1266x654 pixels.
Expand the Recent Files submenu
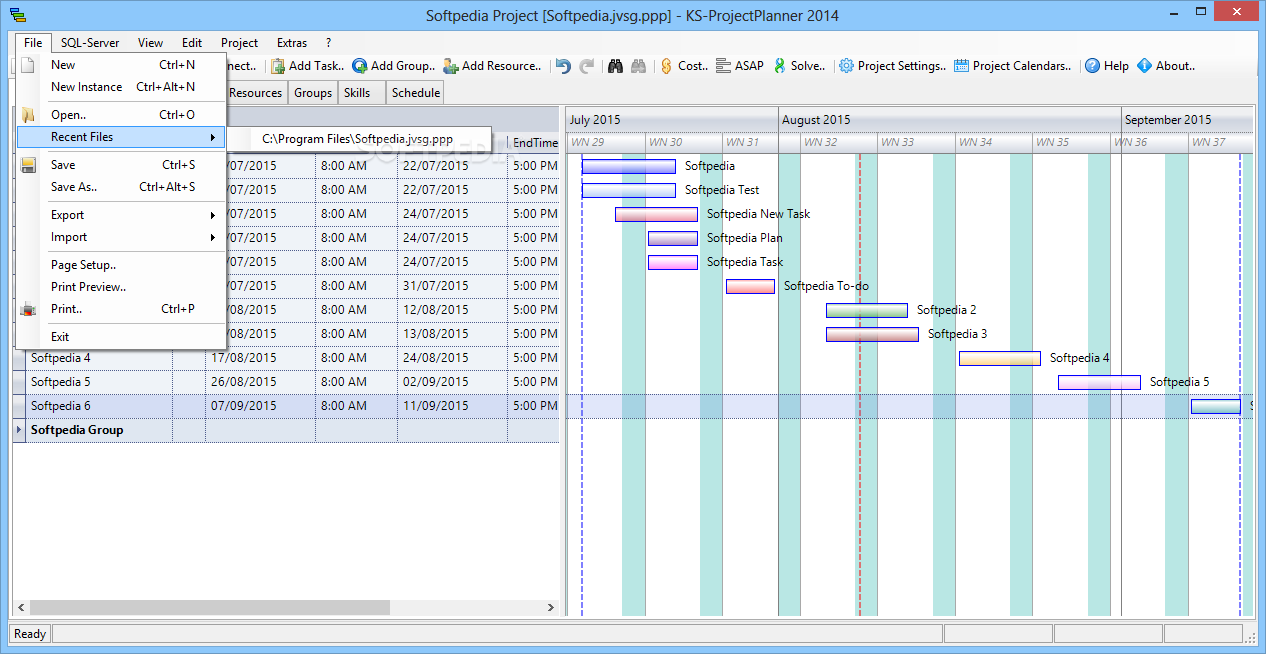[121, 137]
